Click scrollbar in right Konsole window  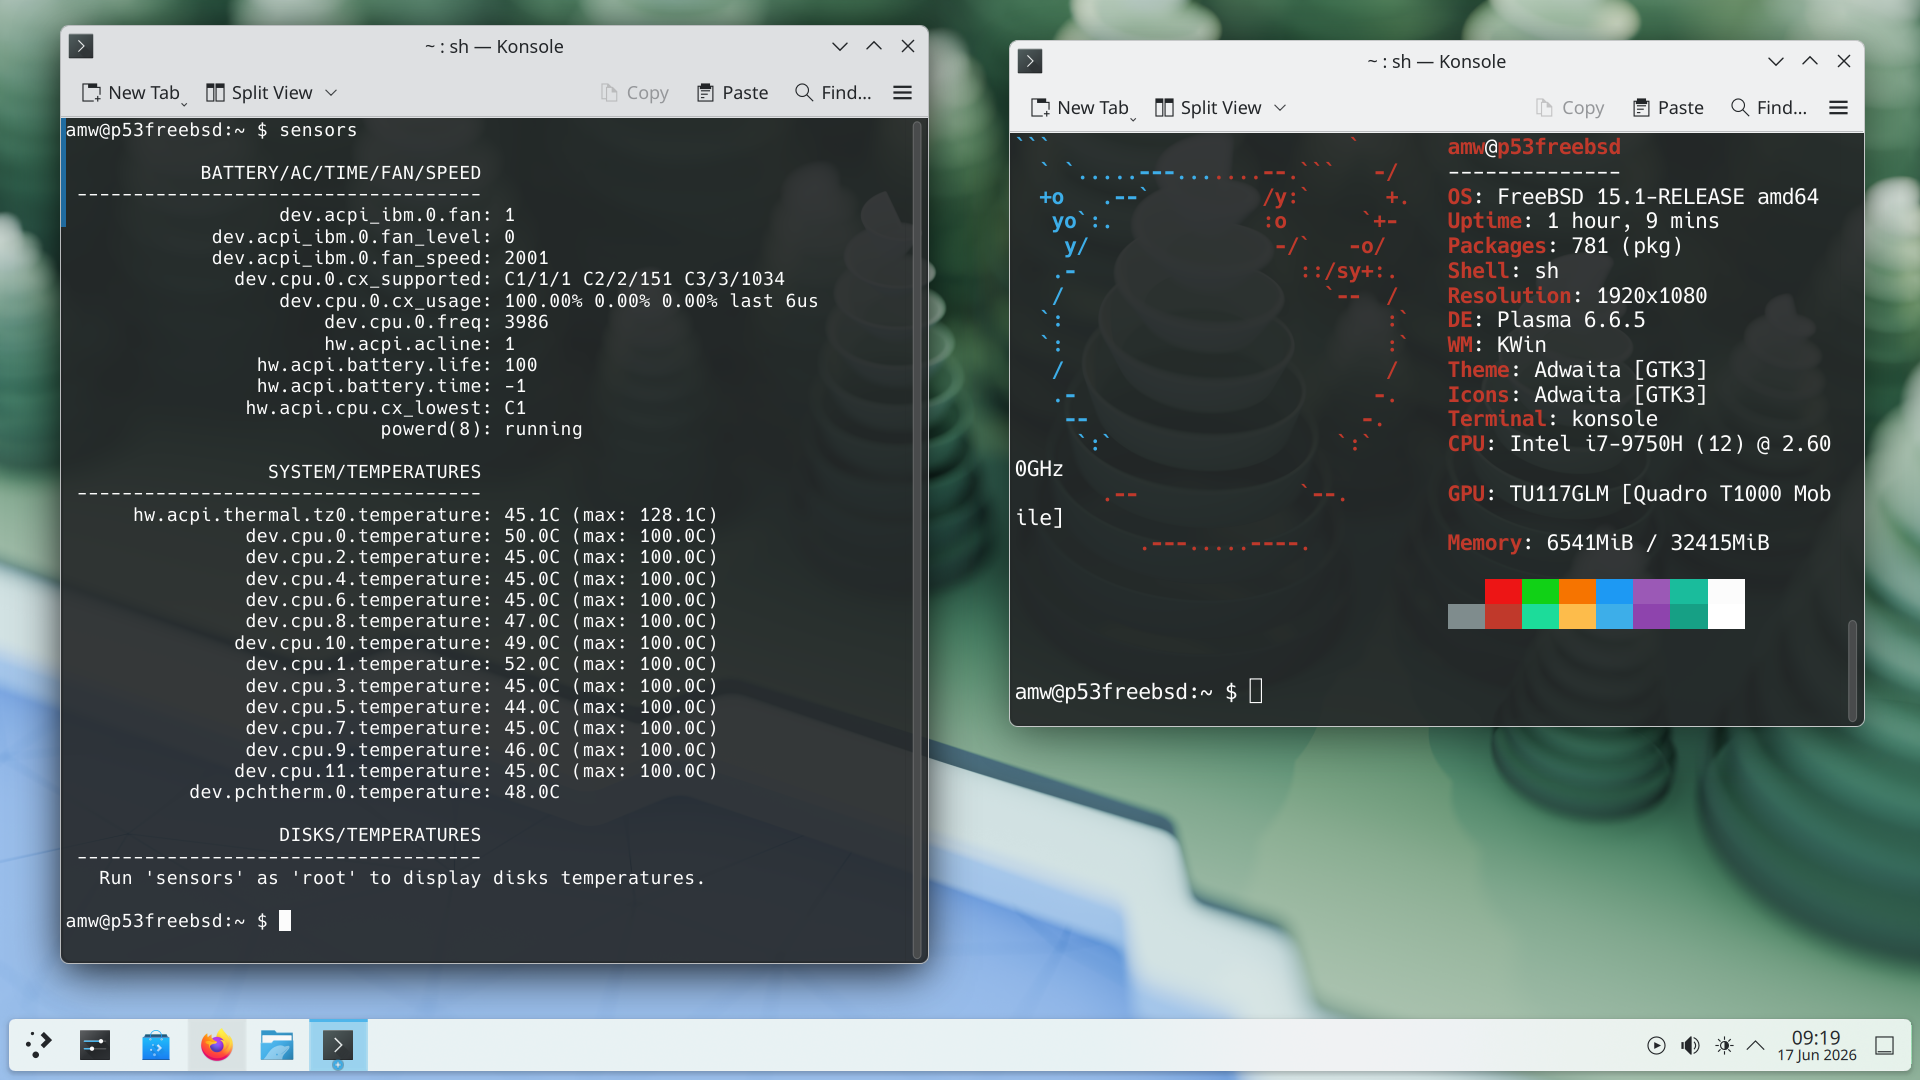[1852, 670]
